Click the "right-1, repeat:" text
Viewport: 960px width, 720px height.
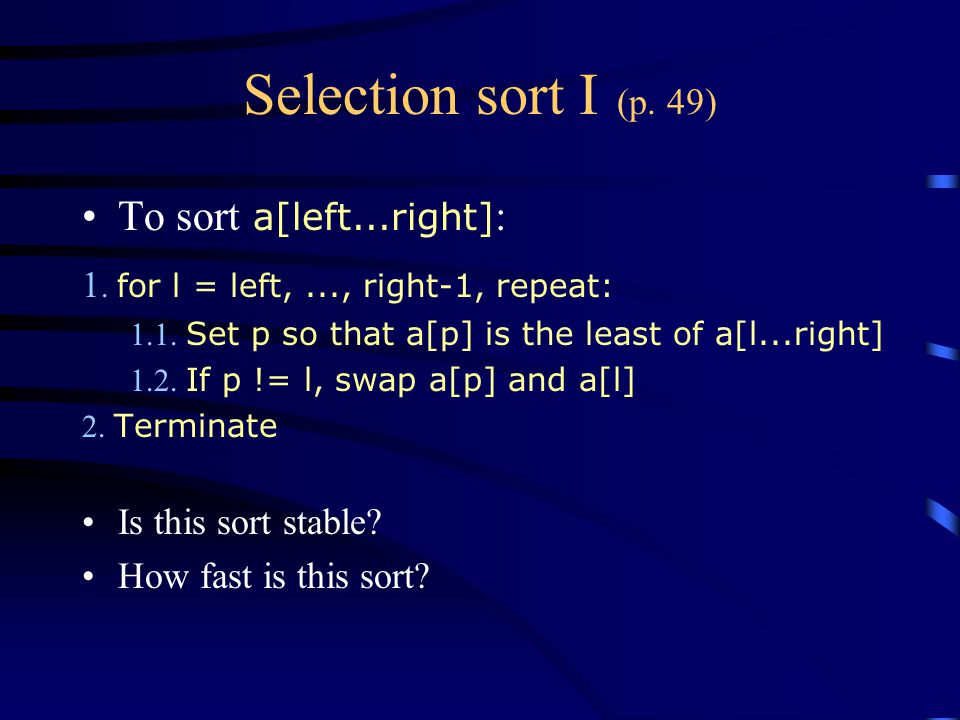click(x=487, y=286)
